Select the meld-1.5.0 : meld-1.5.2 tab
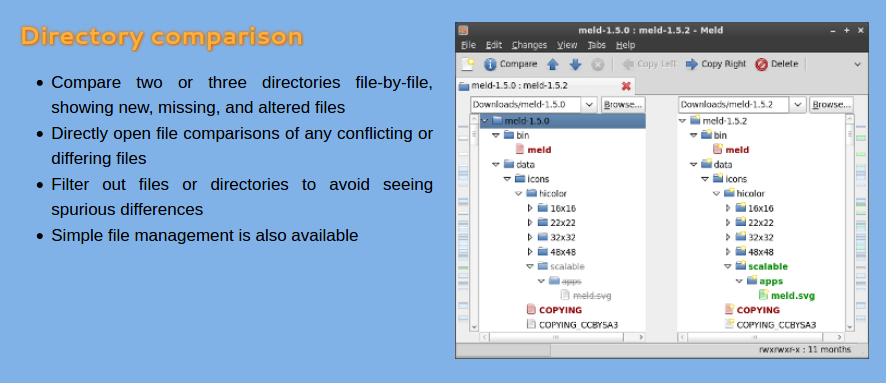The width and height of the screenshot is (886, 383). (545, 86)
